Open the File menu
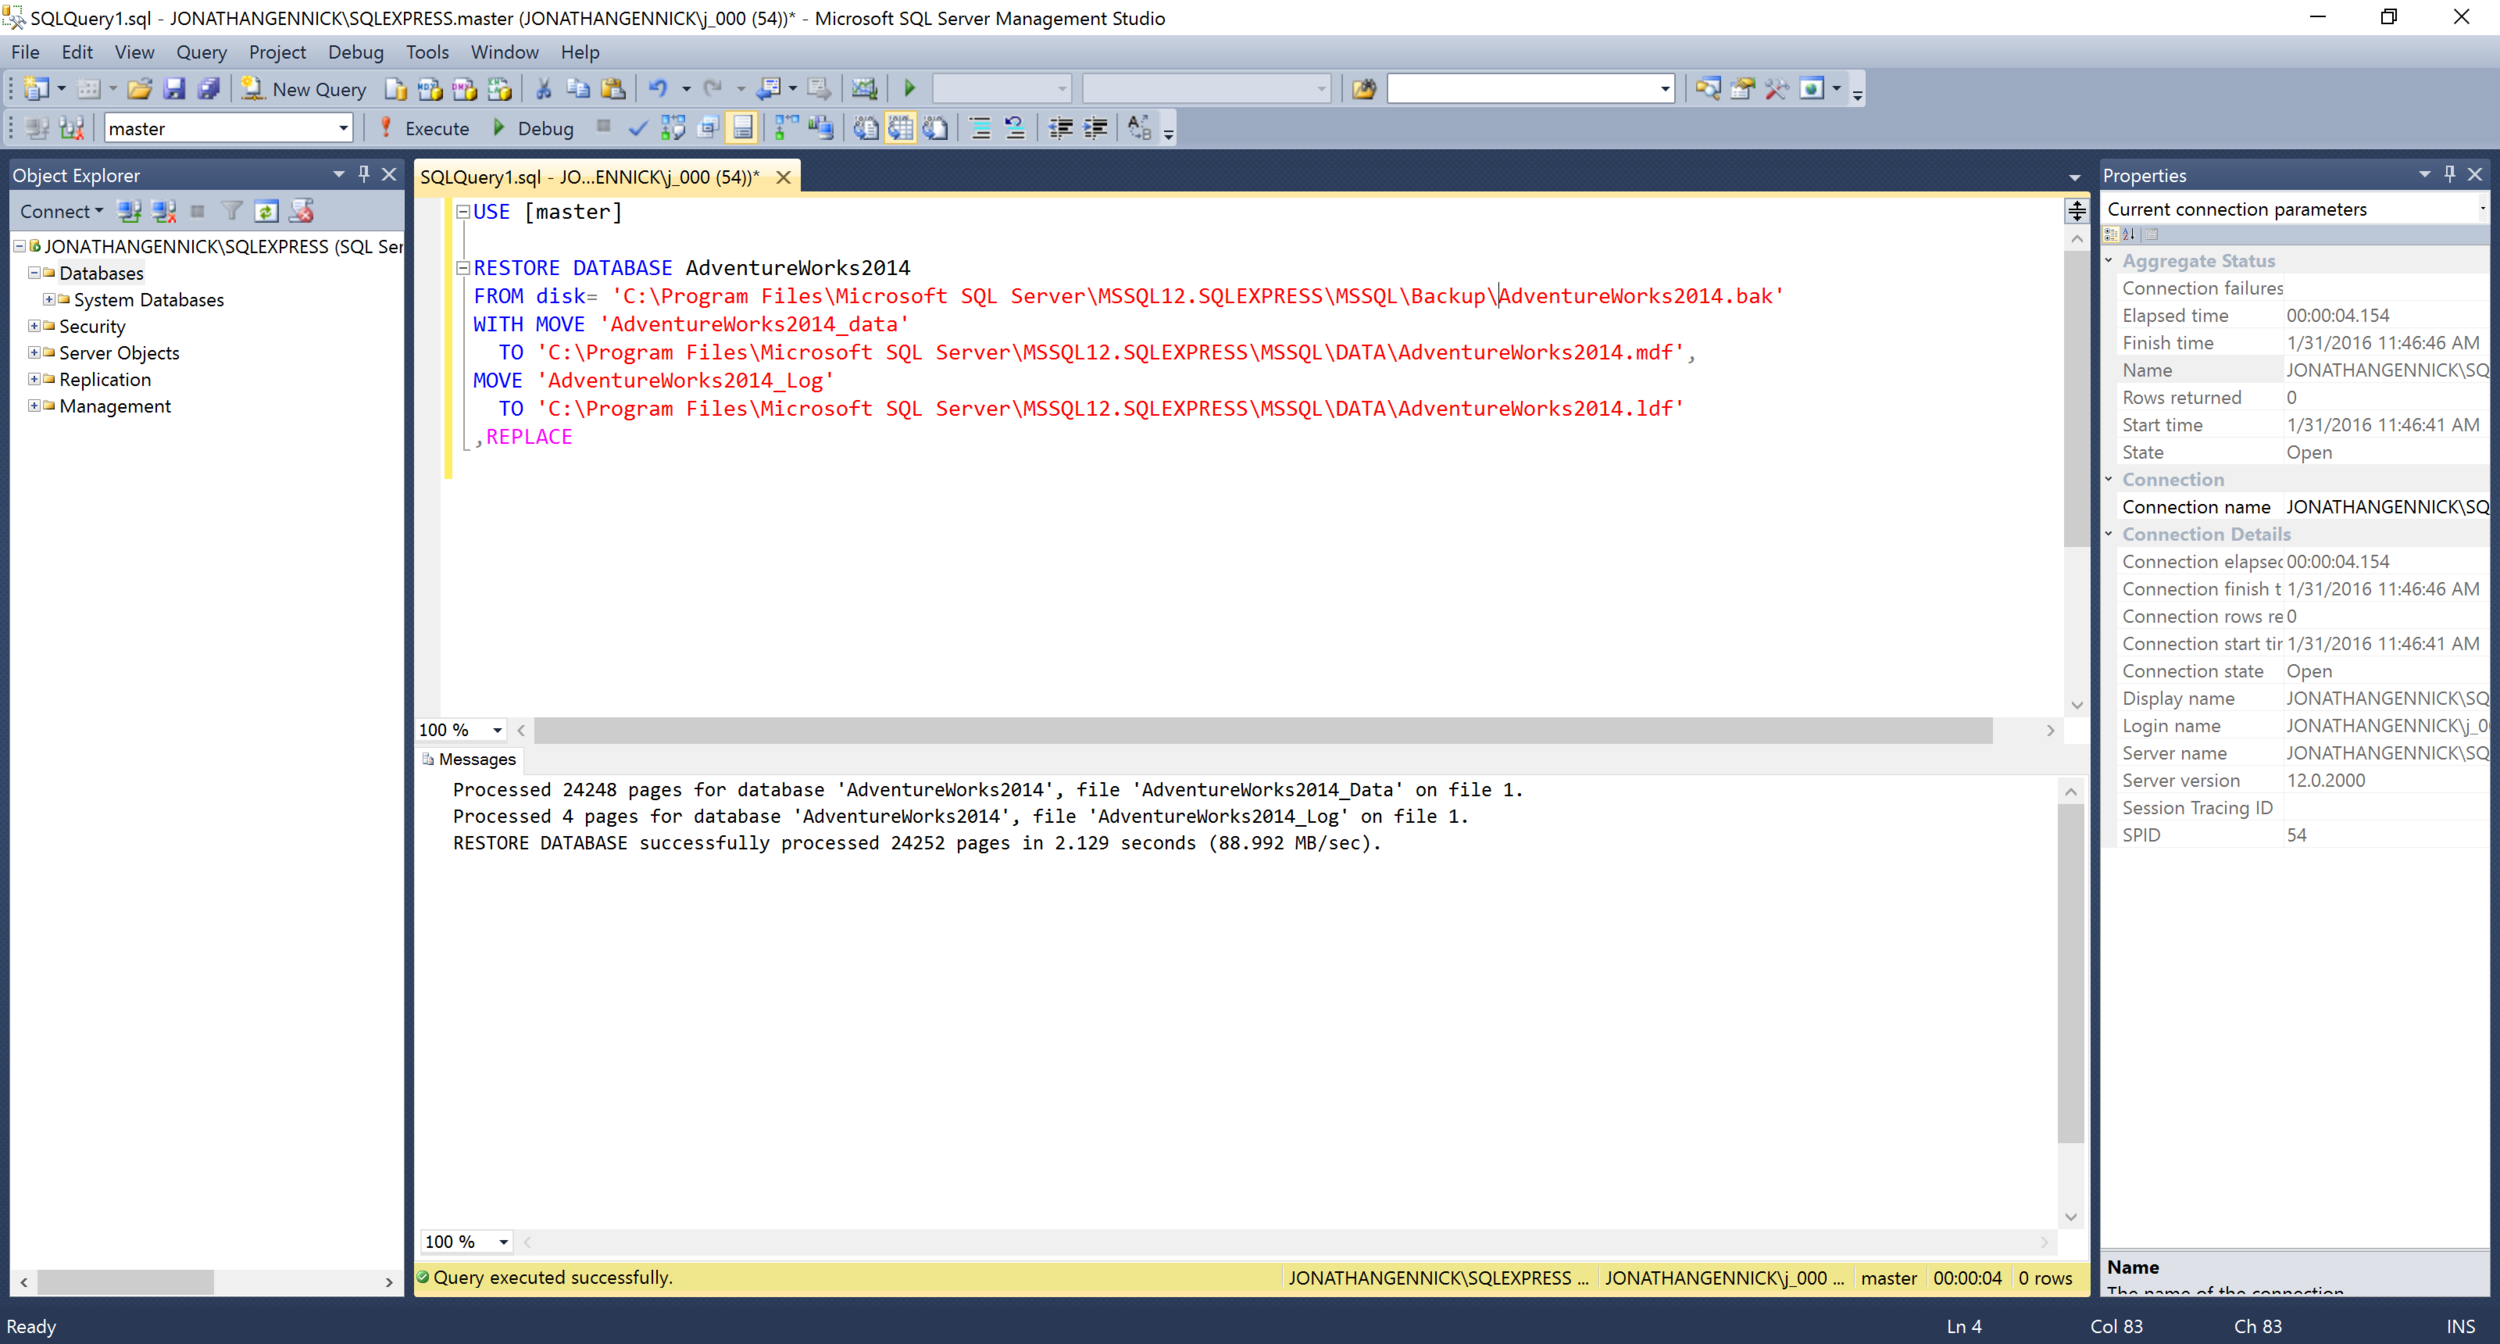Screen dimensions: 2500x1344 [x=25, y=52]
